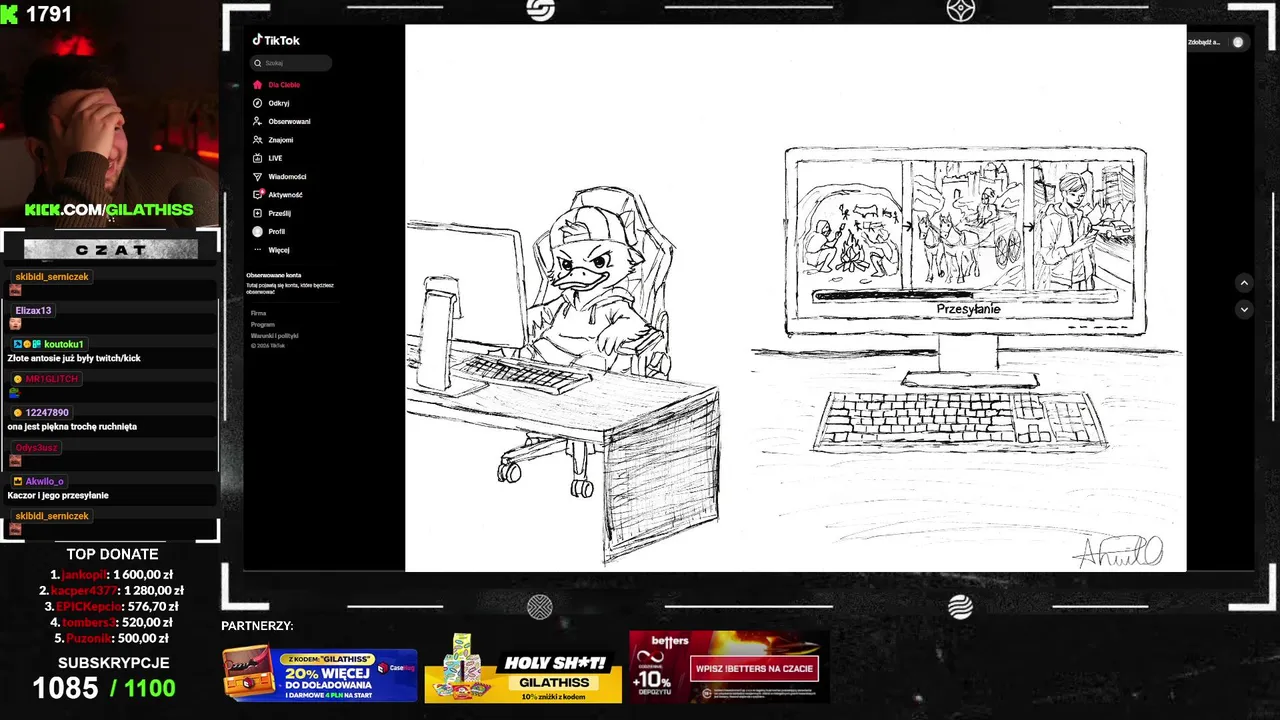Viewport: 1280px width, 720px height.
Task: Click the 1791 viewer count
Action: 49,14
